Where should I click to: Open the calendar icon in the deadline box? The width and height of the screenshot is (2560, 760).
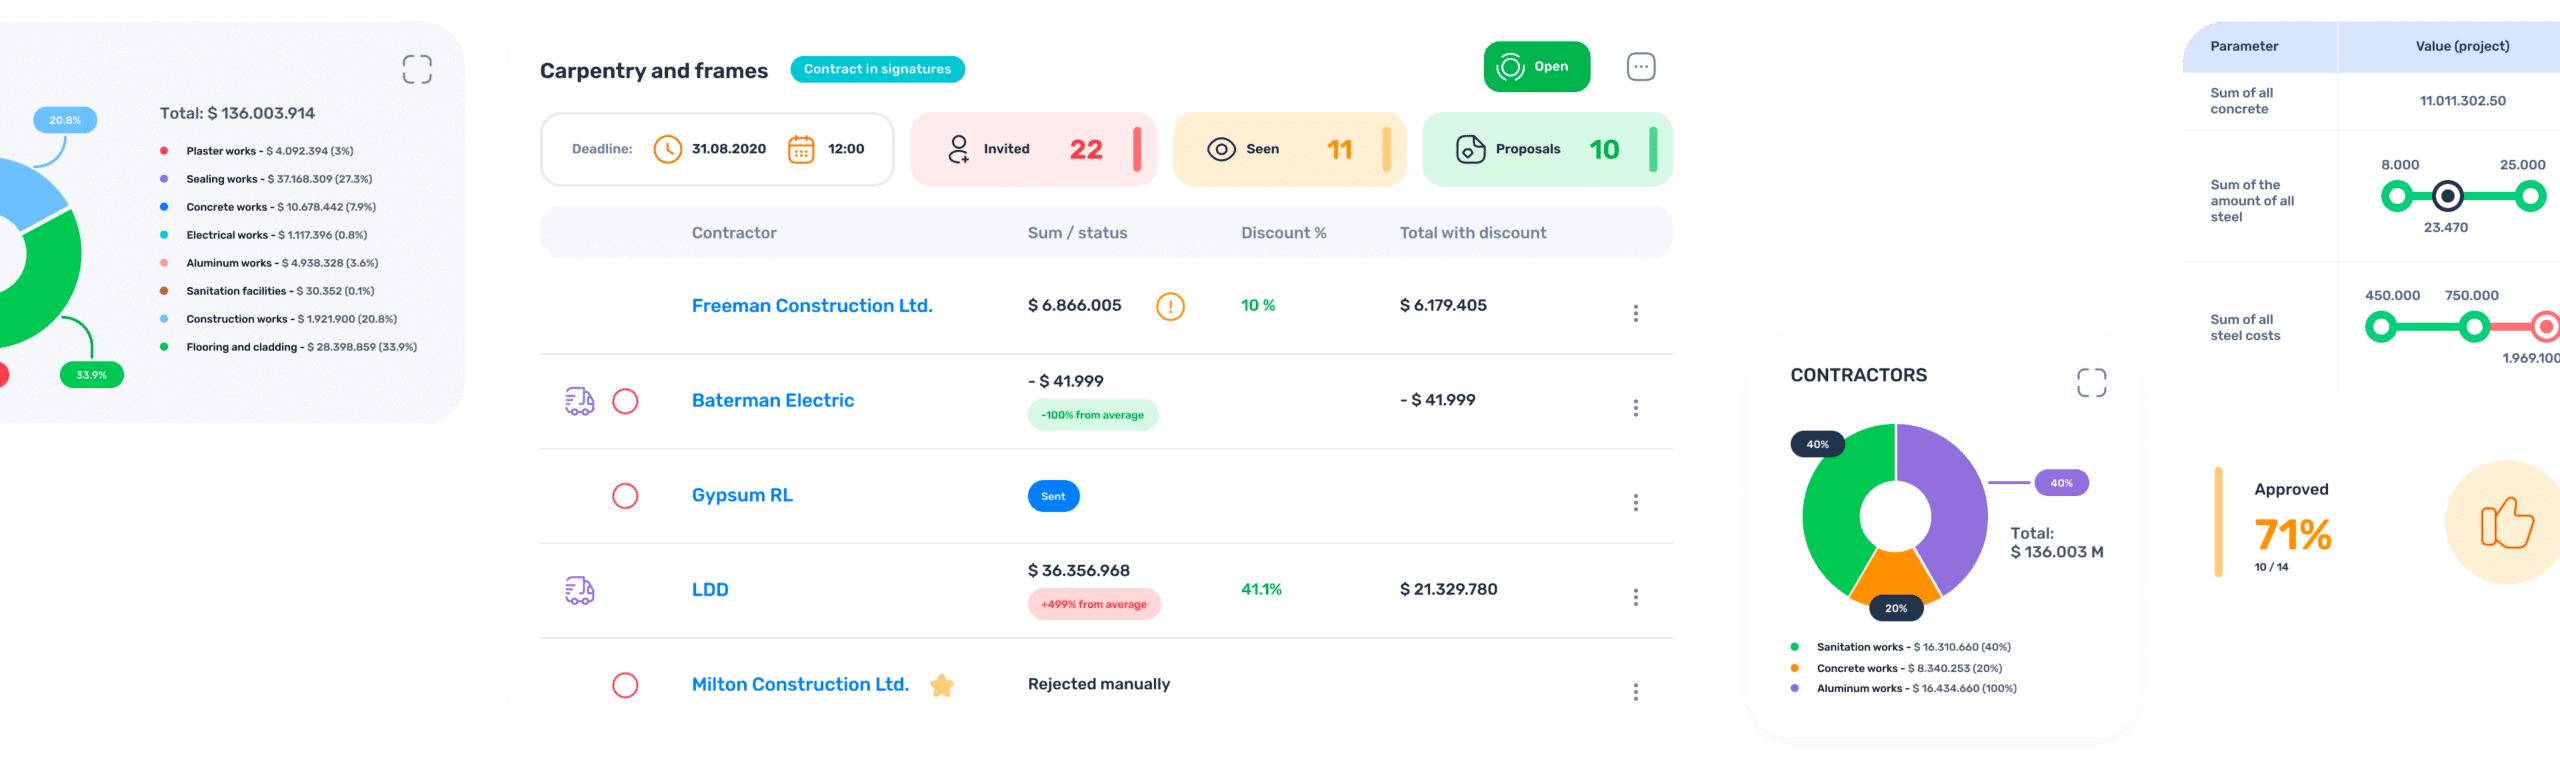[801, 149]
